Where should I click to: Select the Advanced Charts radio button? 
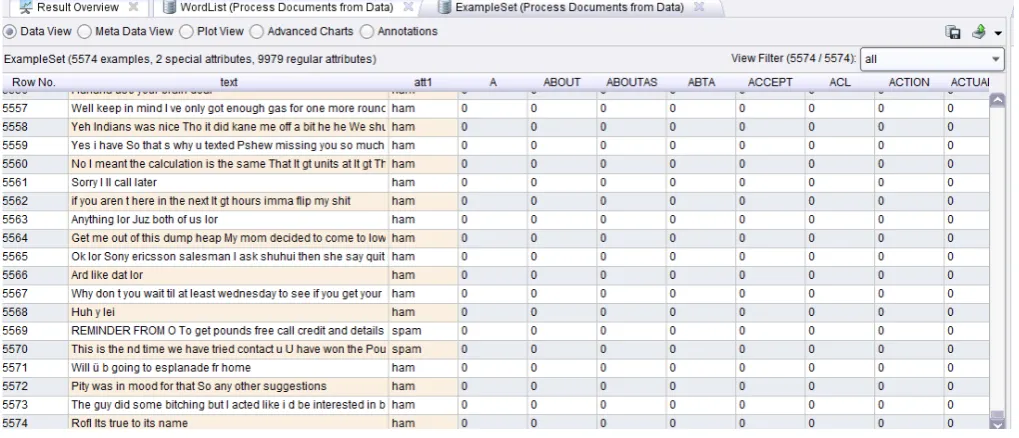[x=257, y=31]
